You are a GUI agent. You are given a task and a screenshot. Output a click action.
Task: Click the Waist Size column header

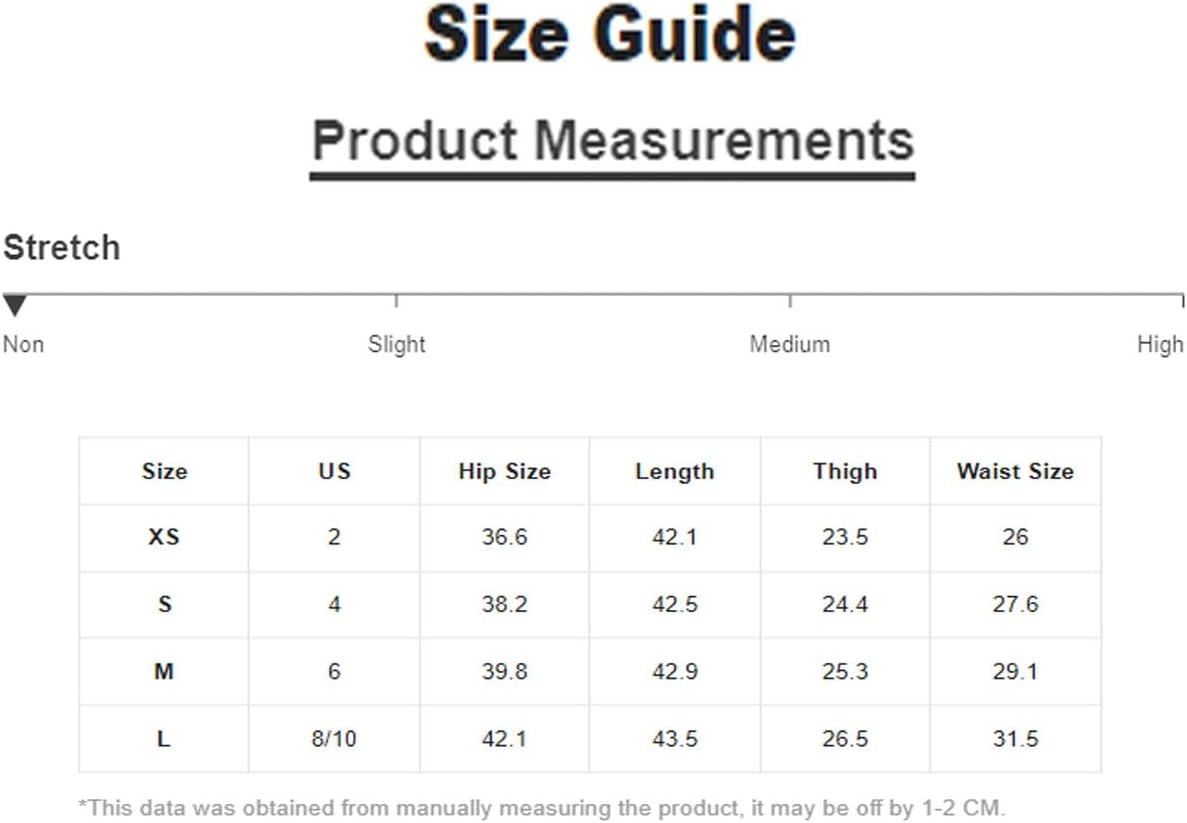[x=1015, y=471]
